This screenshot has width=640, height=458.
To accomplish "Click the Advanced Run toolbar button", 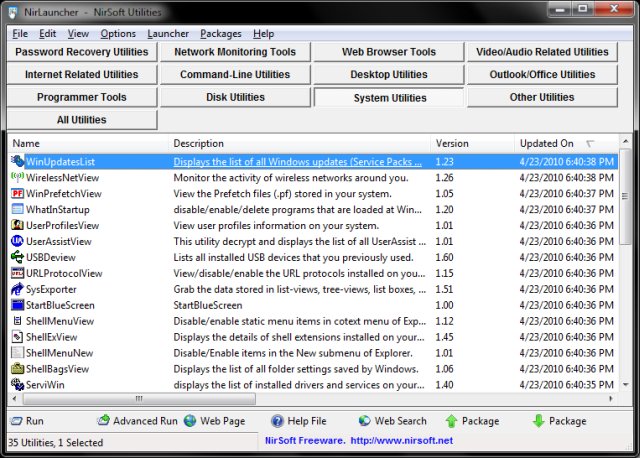I will pyautogui.click(x=137, y=421).
